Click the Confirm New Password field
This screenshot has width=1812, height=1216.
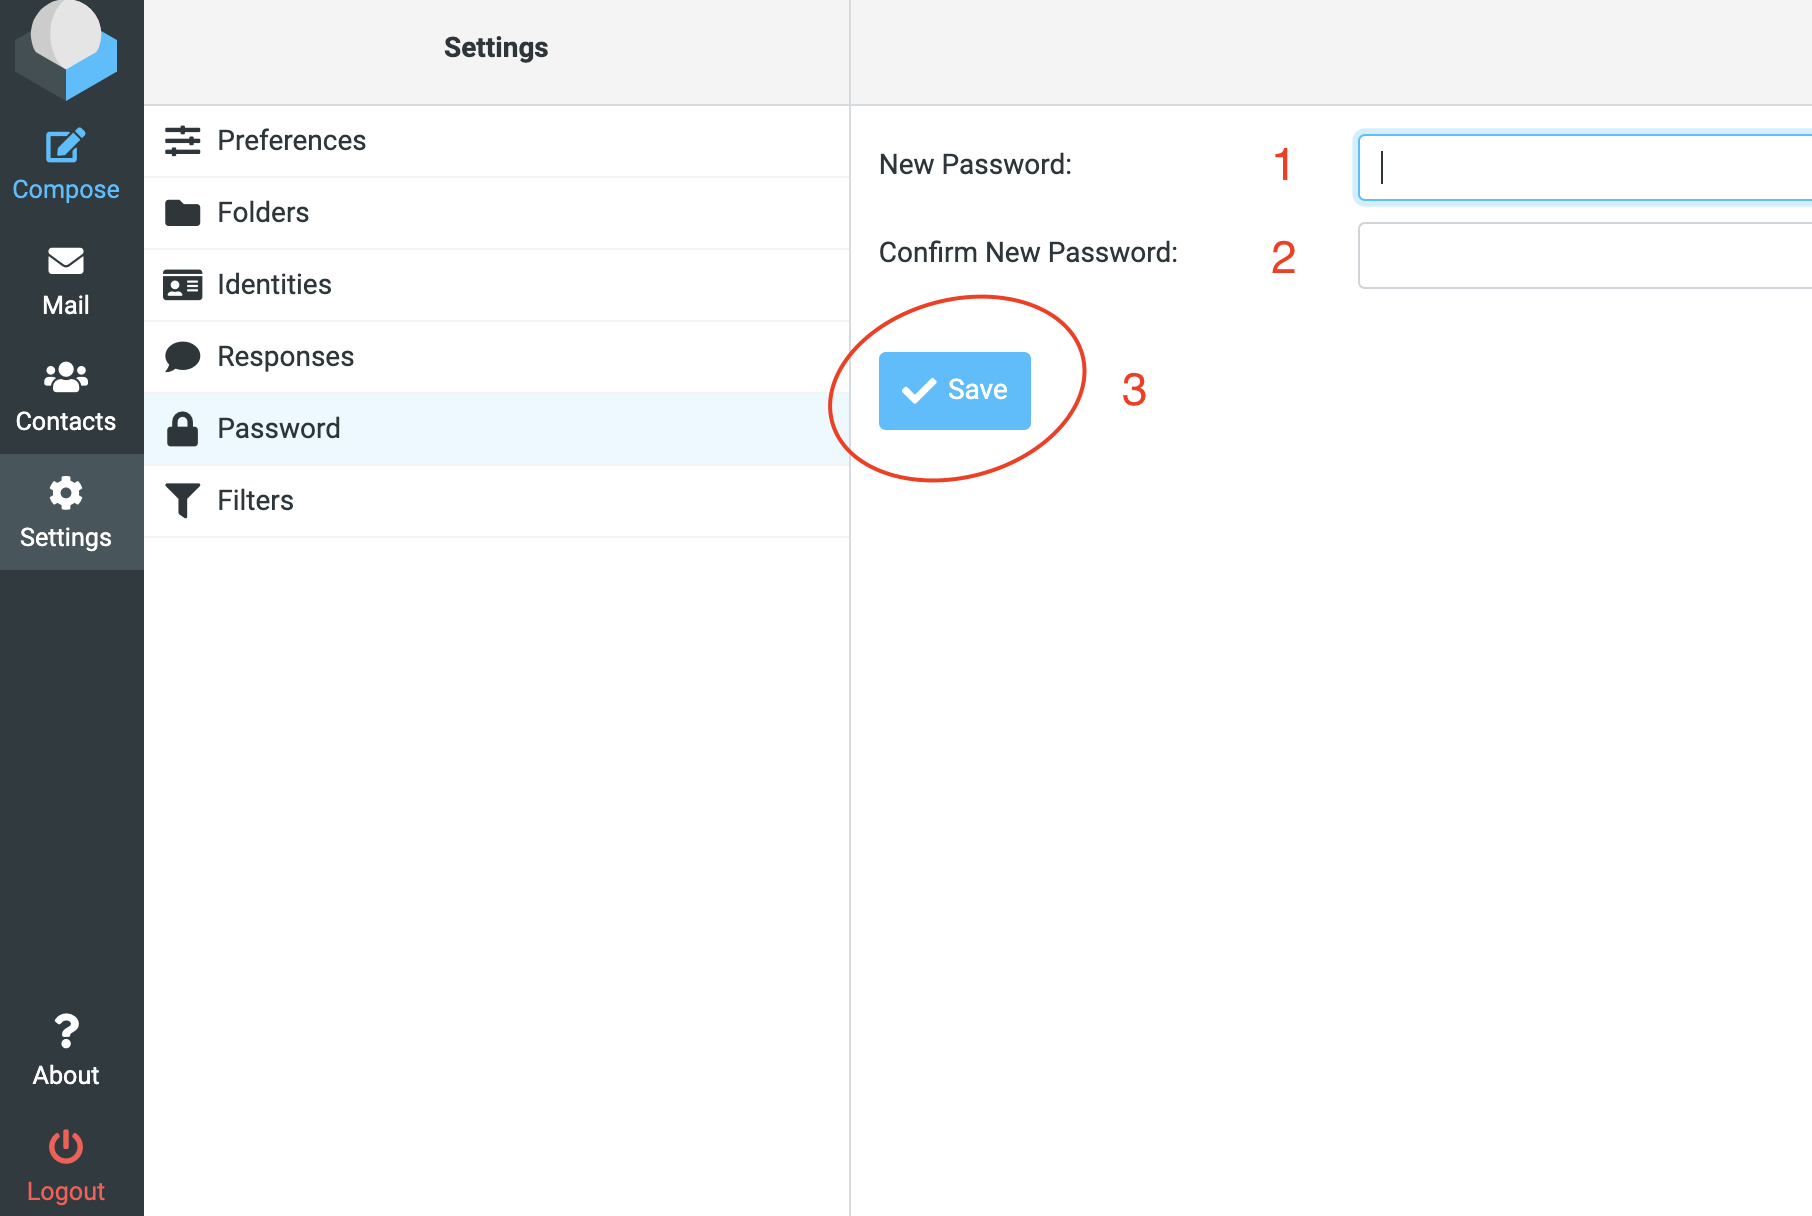point(1584,256)
